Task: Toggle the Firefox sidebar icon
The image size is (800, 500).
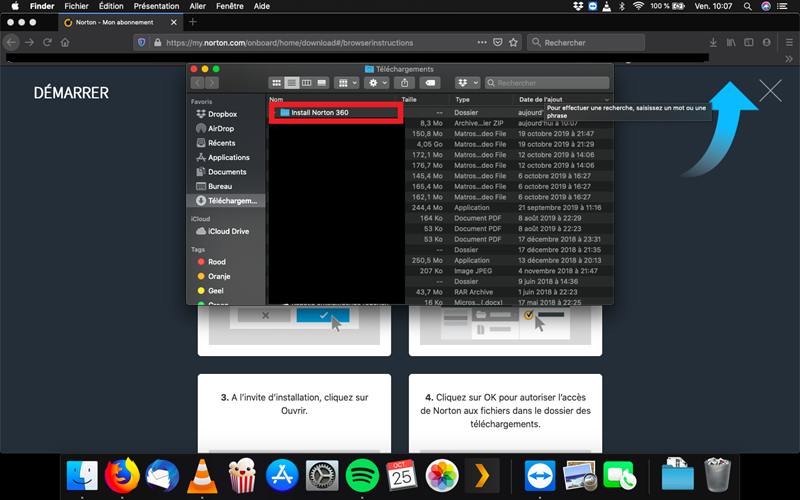Action: [x=748, y=42]
